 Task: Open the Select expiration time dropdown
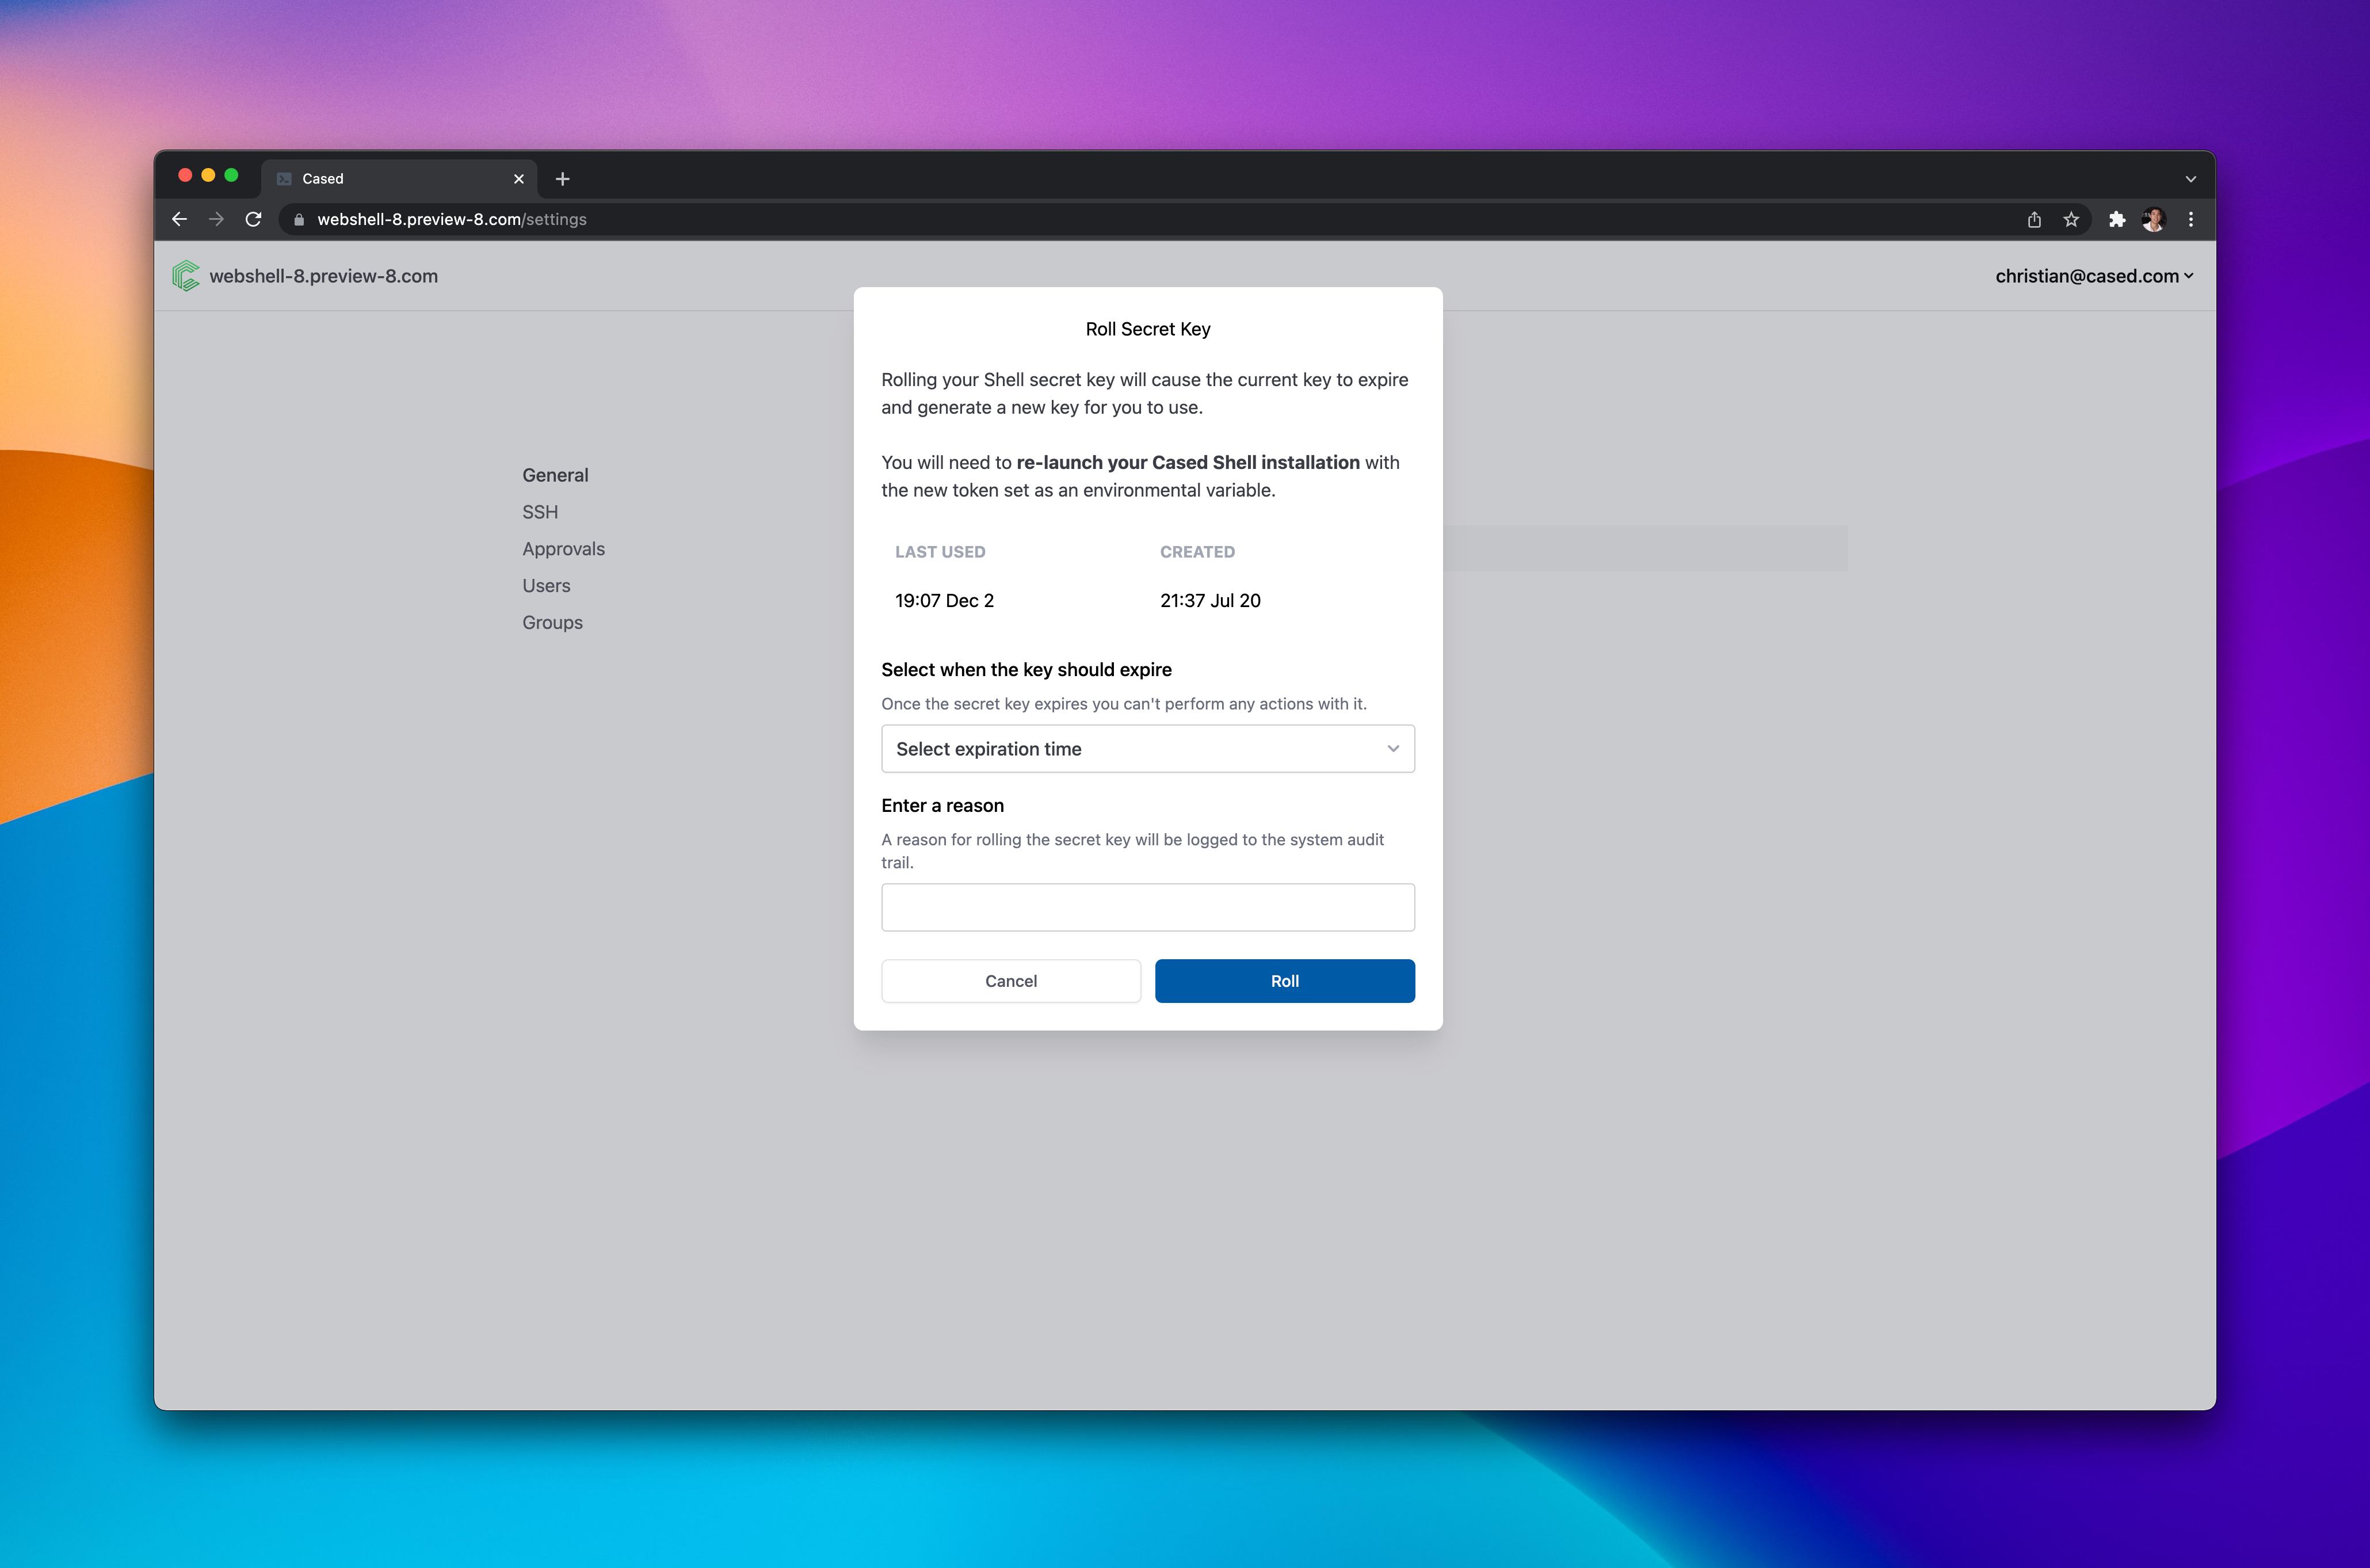tap(1148, 749)
